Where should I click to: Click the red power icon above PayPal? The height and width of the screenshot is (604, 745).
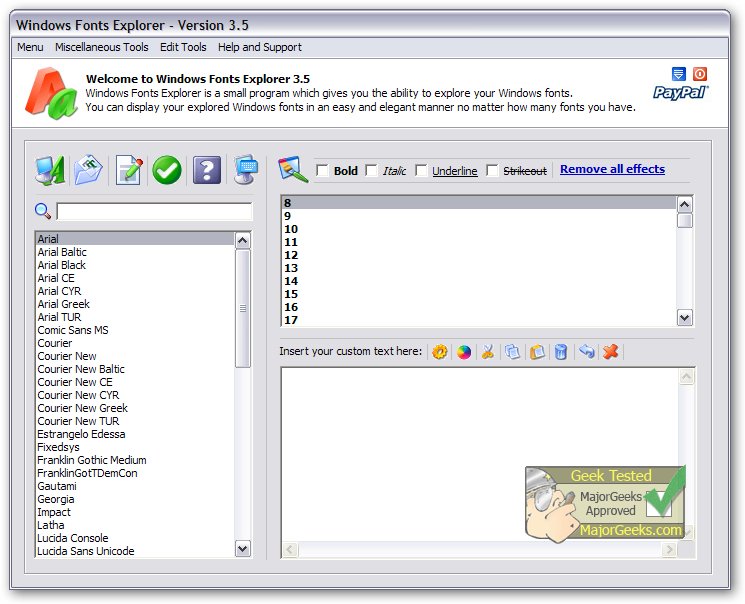pos(699,74)
